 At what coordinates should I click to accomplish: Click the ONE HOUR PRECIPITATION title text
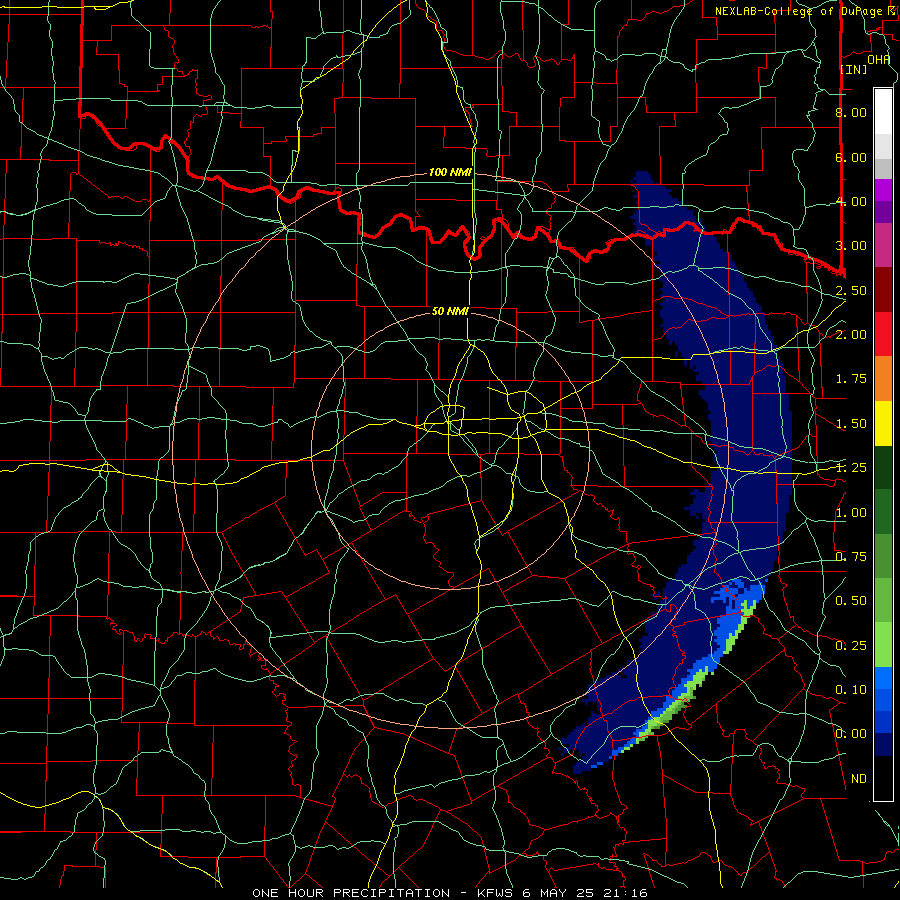351,893
